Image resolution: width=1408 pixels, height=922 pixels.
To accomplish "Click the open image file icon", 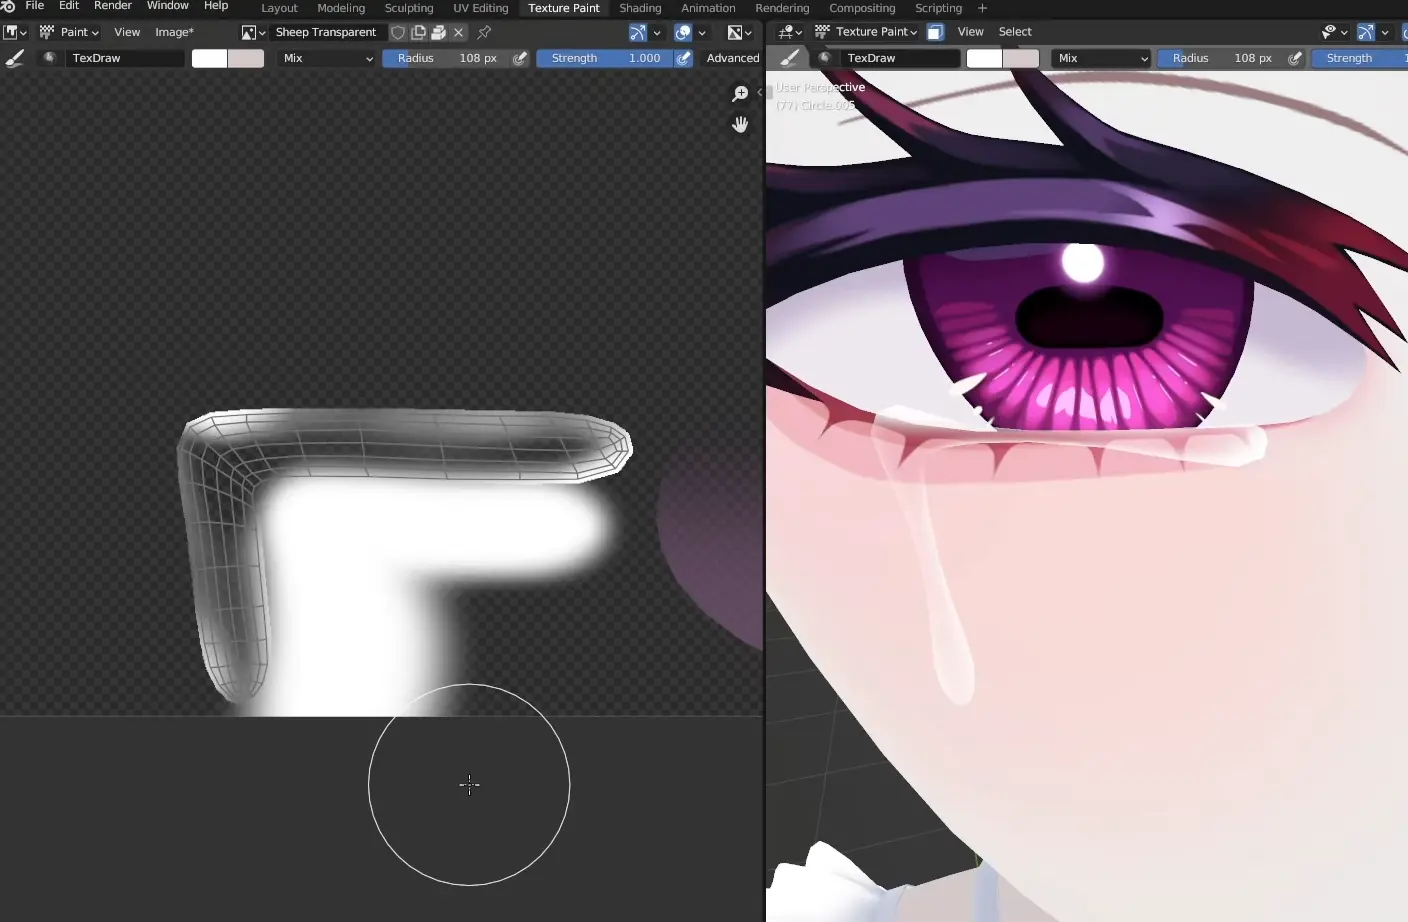I will (x=438, y=32).
